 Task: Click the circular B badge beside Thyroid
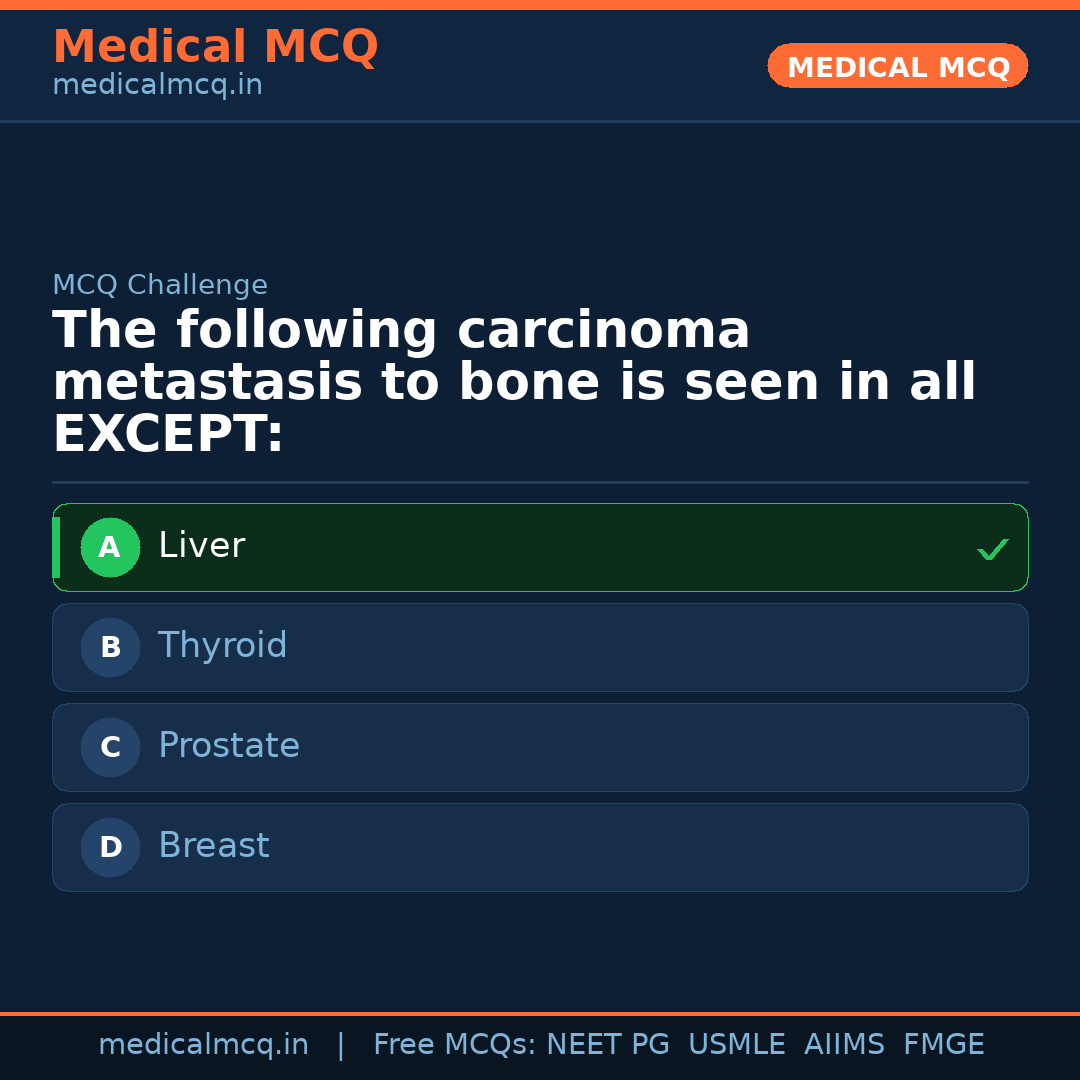[x=110, y=647]
